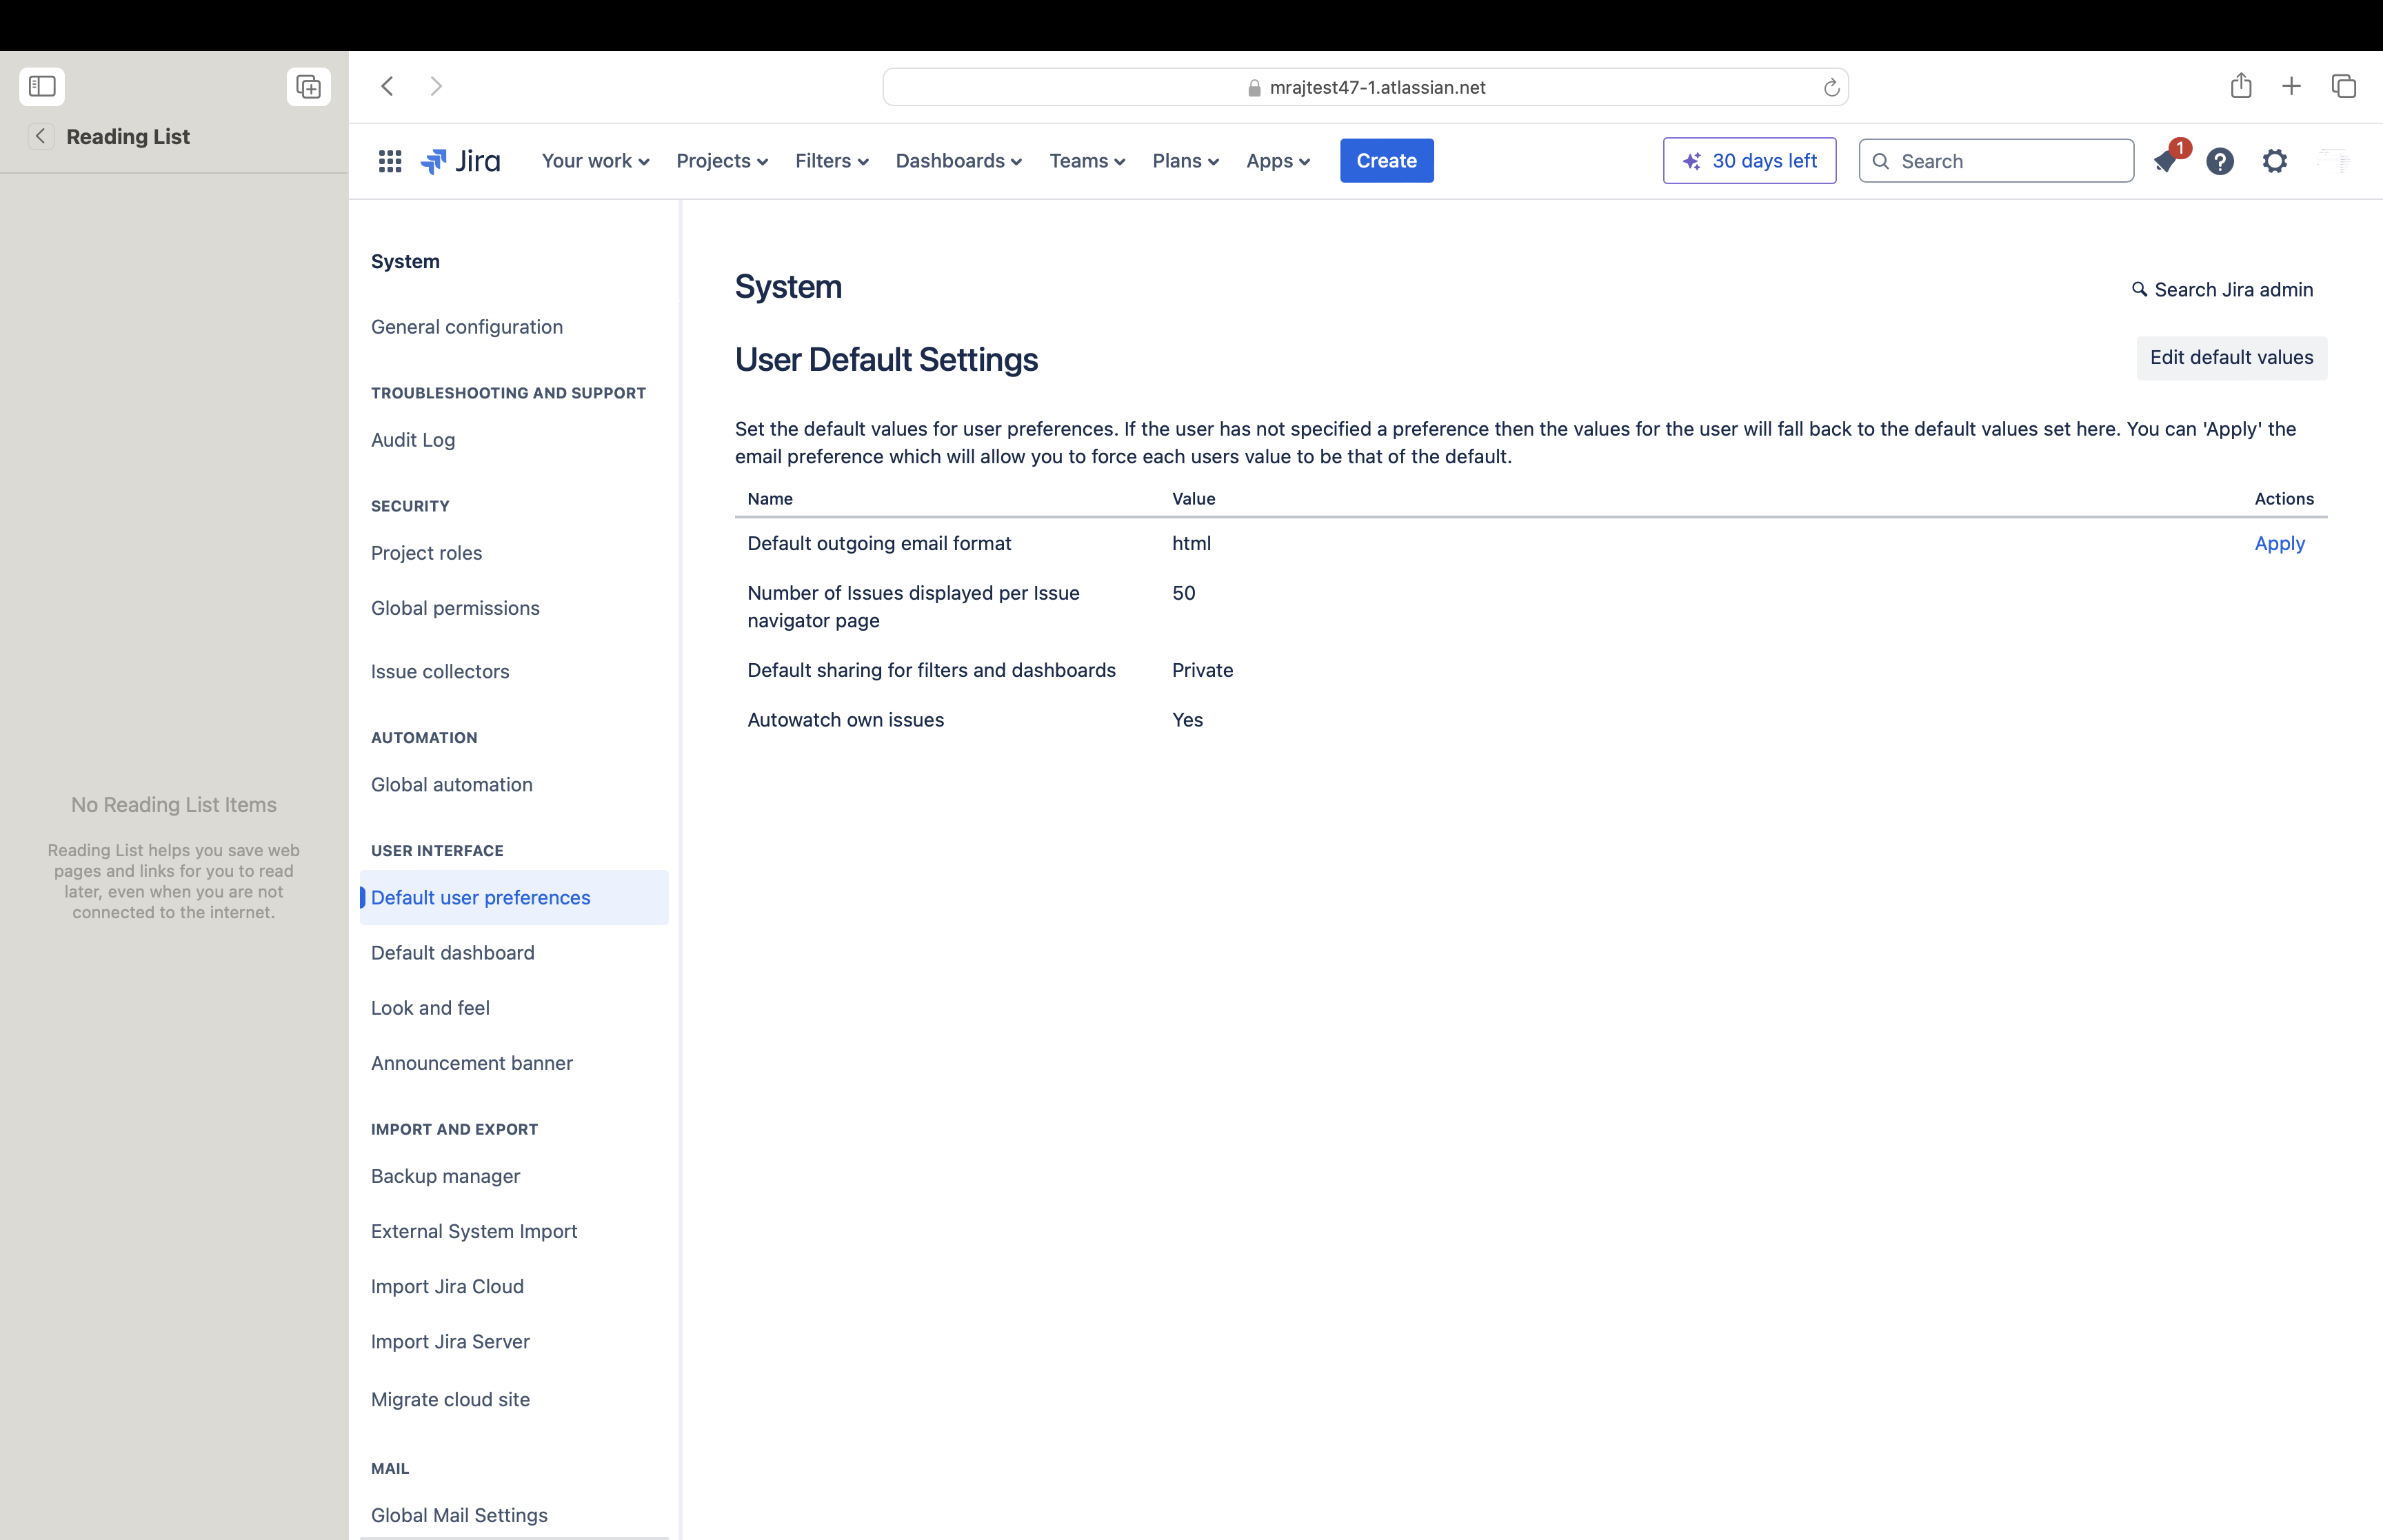Toggle the Safari sidebar
The height and width of the screenshot is (1540, 2383).
click(42, 86)
